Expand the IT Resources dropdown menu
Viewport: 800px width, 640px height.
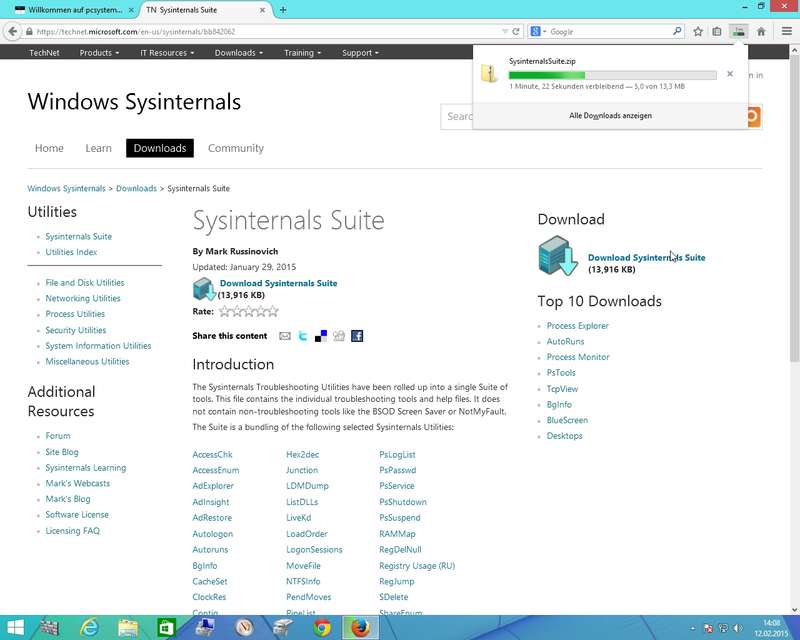[167, 53]
